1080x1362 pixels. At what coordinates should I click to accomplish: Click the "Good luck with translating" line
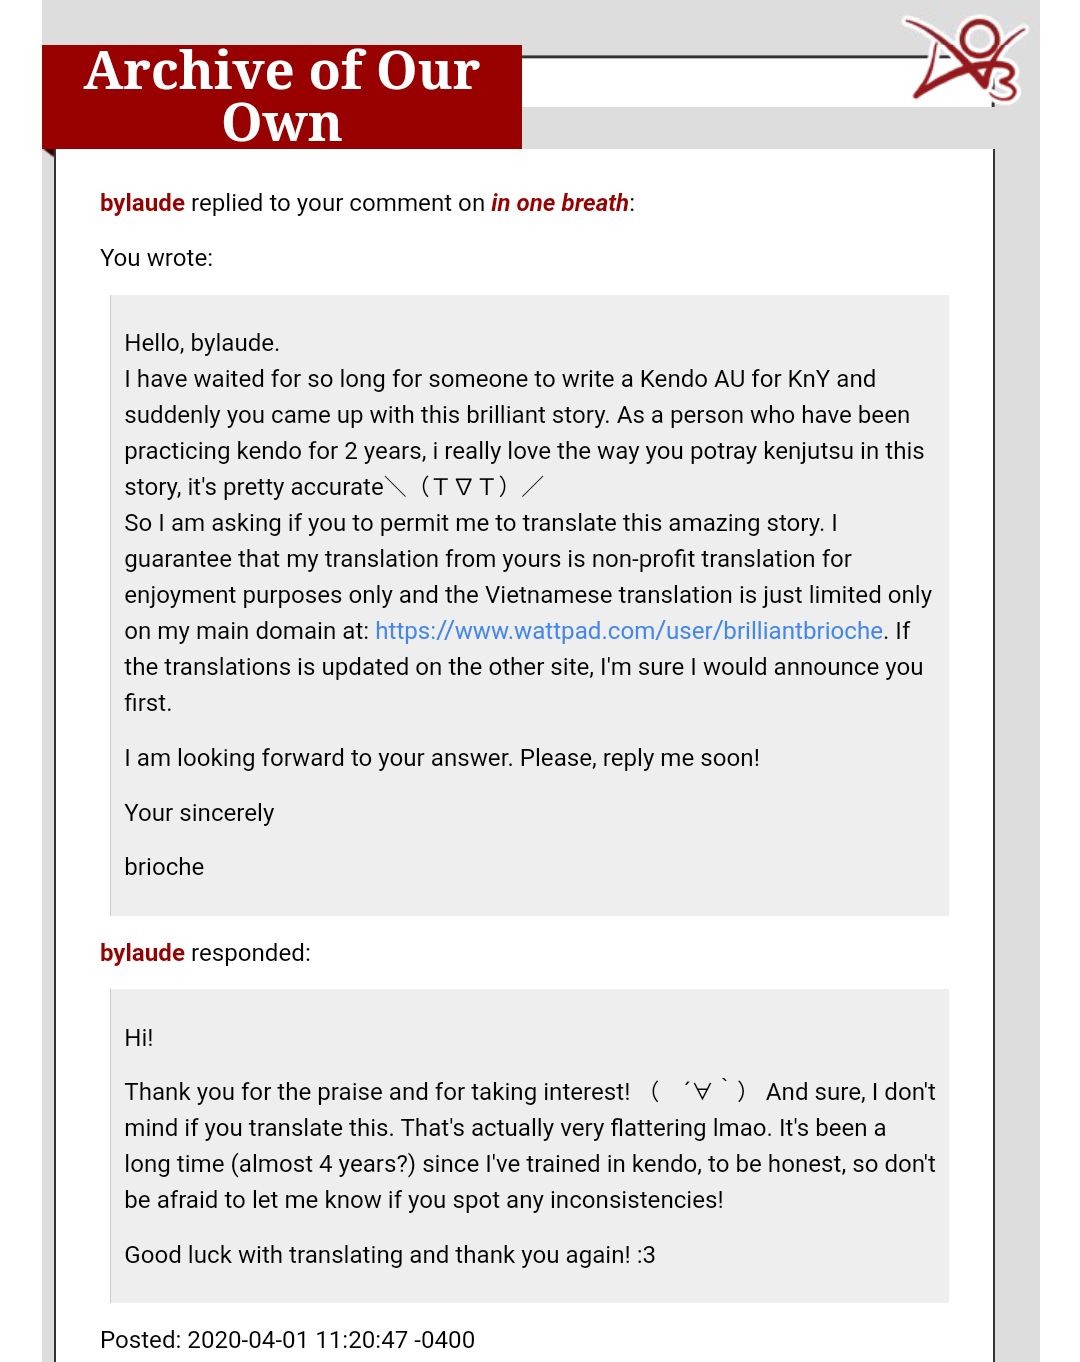coord(389,1255)
